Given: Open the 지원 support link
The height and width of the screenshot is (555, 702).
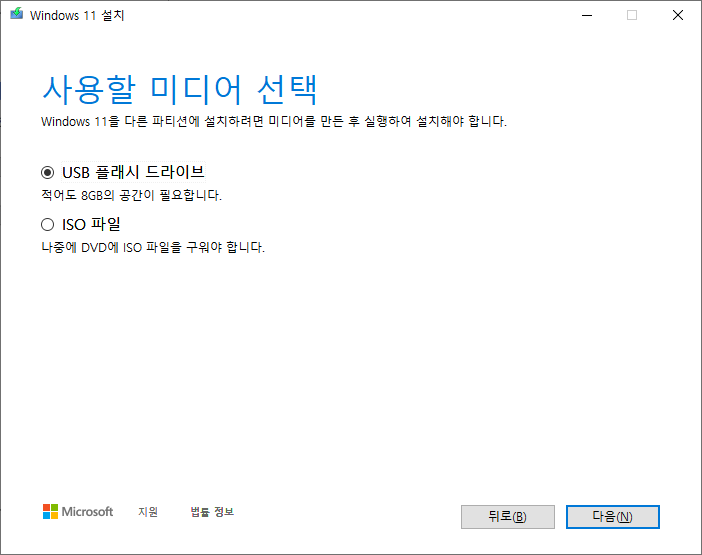Looking at the screenshot, I should point(148,512).
